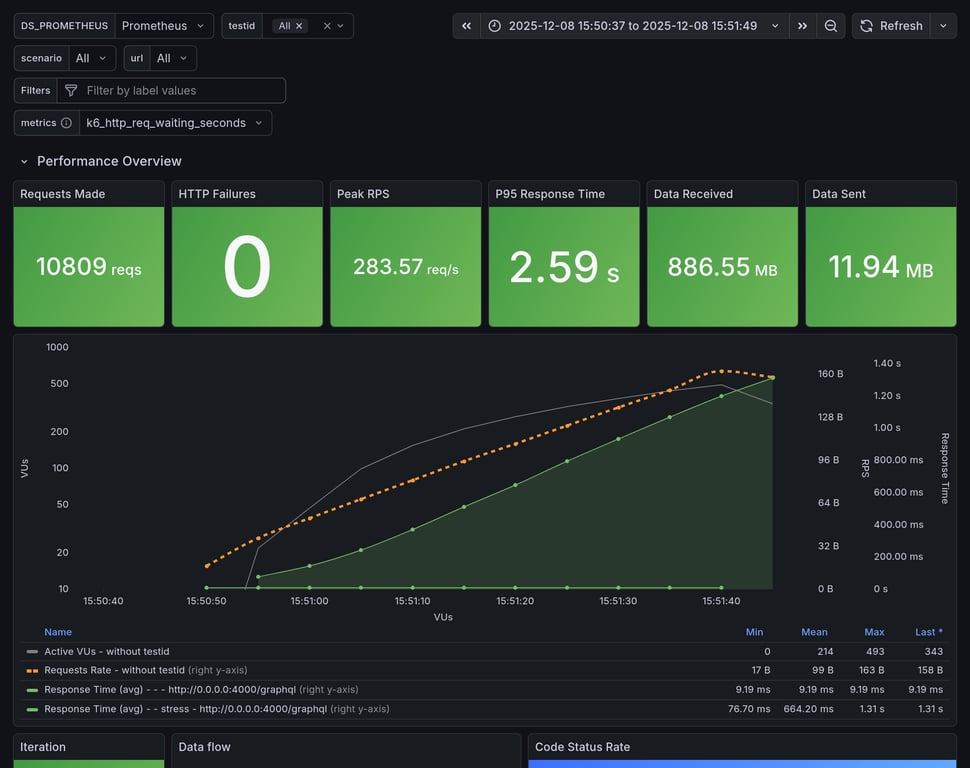Viewport: 970px width, 768px height.
Task: Click the info icon next to metrics
Action: click(x=65, y=122)
